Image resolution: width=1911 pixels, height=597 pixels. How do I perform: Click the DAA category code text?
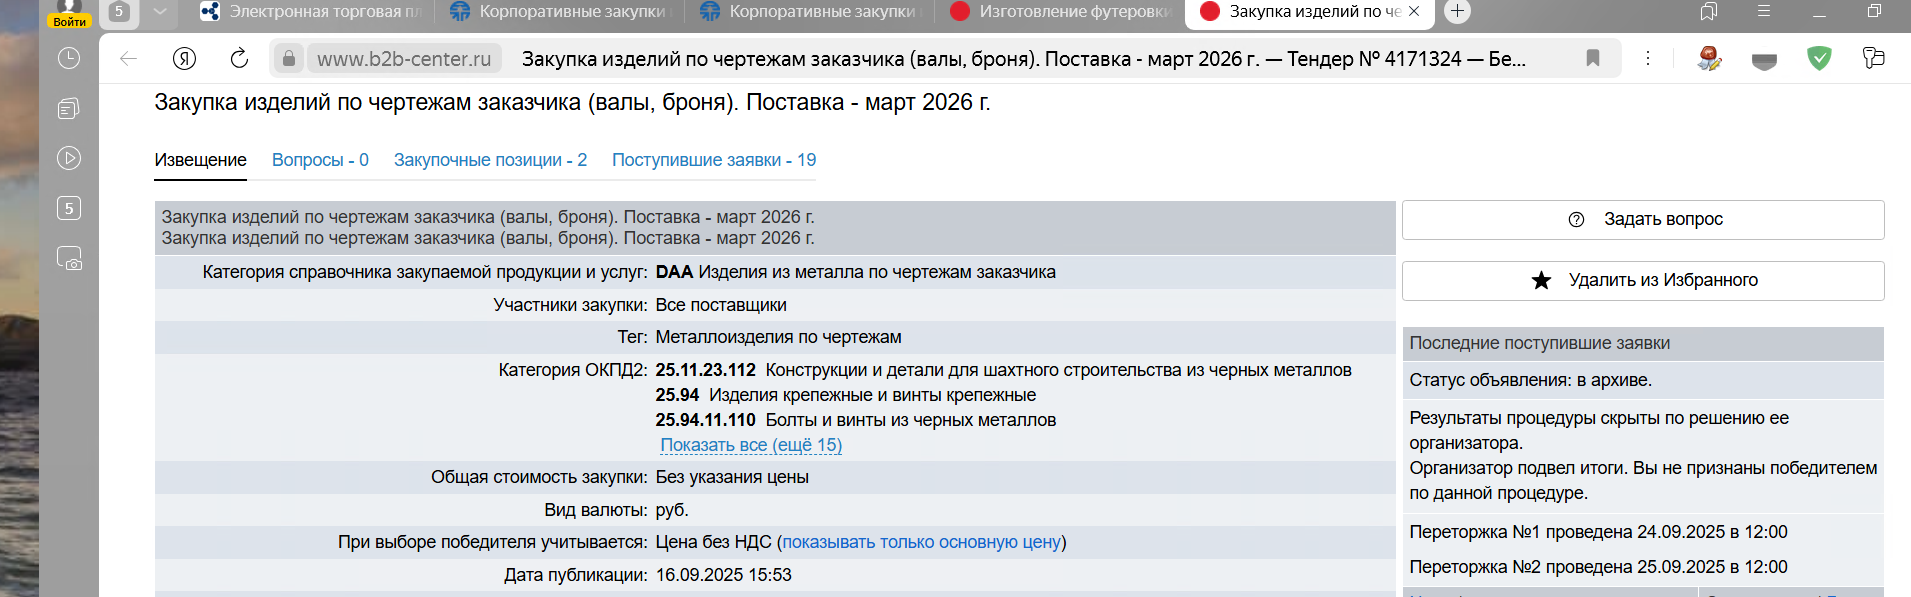(674, 272)
